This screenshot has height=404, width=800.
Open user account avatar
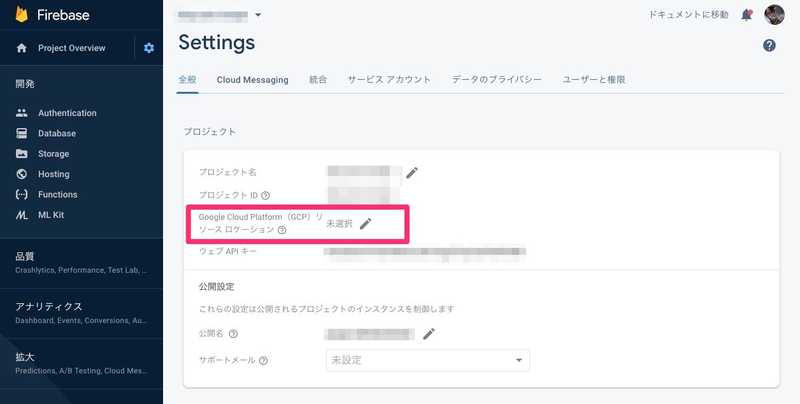(774, 14)
